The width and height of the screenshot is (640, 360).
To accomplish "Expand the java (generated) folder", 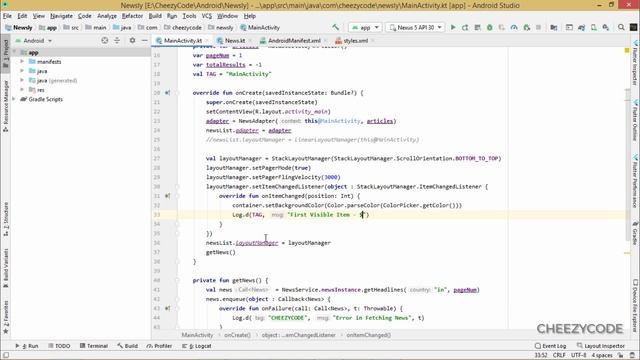I will pyautogui.click(x=22, y=80).
